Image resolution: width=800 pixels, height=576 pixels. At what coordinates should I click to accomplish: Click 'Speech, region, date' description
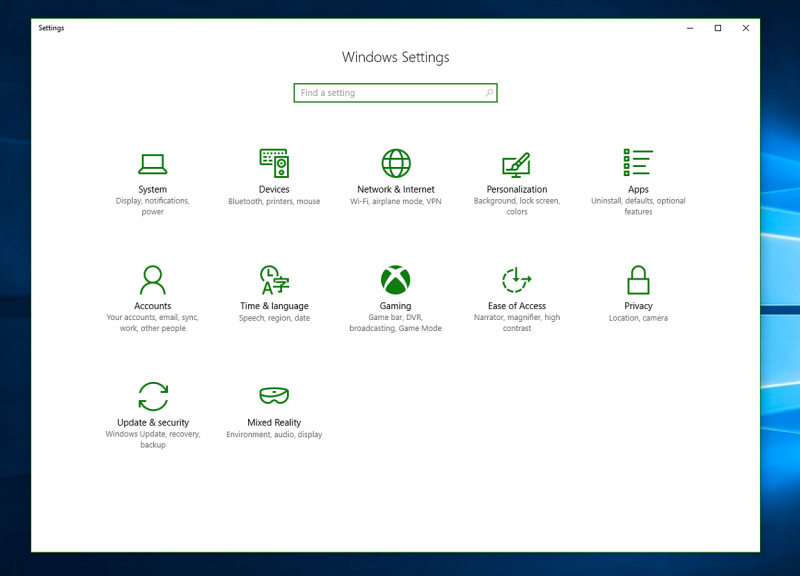pyautogui.click(x=274, y=318)
